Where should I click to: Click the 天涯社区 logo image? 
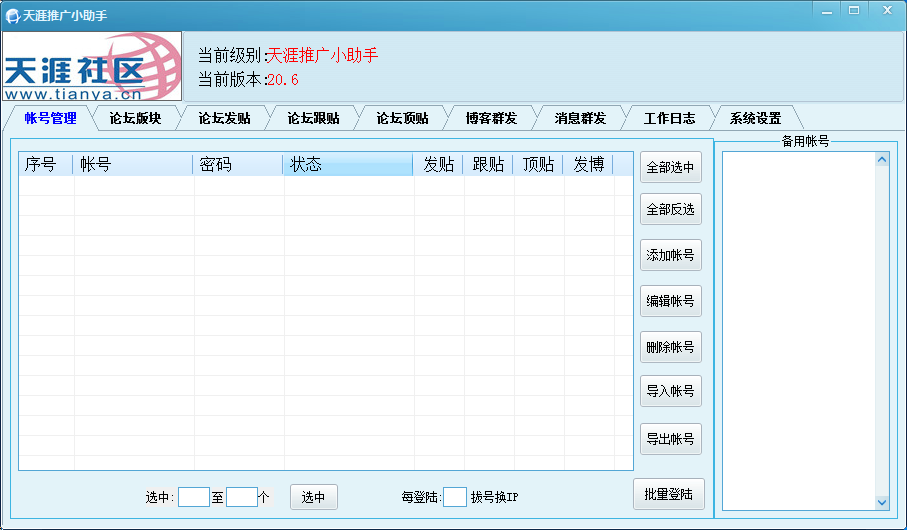pyautogui.click(x=92, y=66)
